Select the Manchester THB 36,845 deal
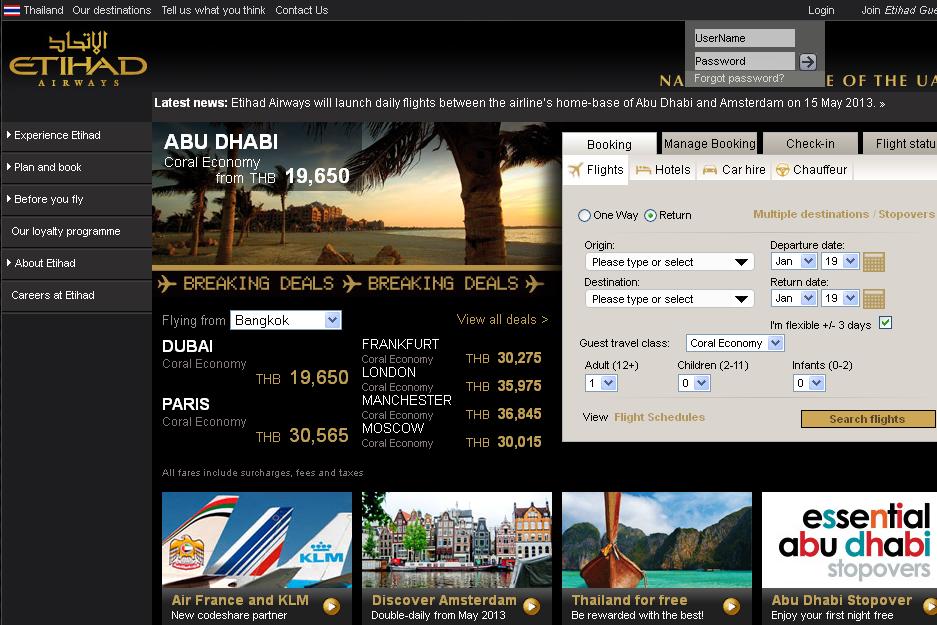Screen dimensions: 937x625 451,408
